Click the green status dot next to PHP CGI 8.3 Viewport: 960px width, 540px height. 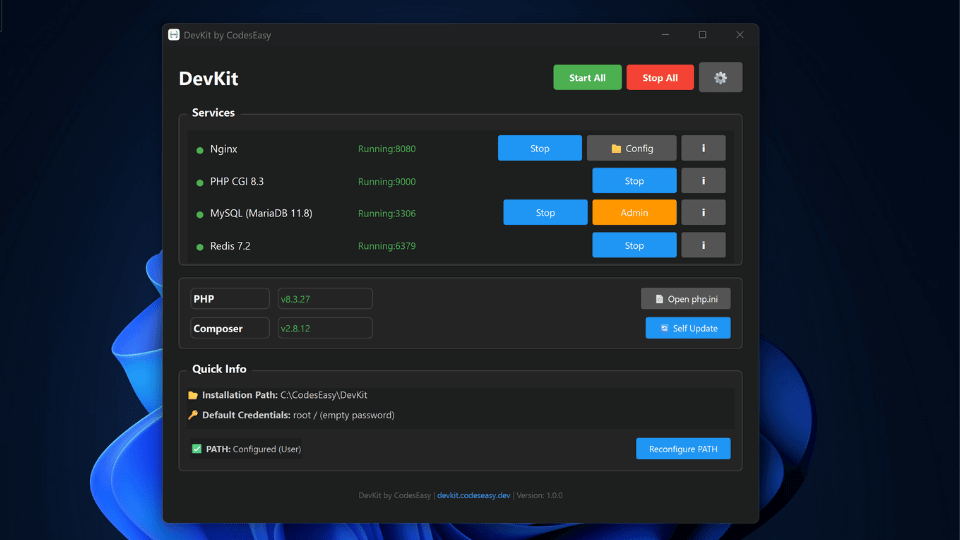click(200, 182)
